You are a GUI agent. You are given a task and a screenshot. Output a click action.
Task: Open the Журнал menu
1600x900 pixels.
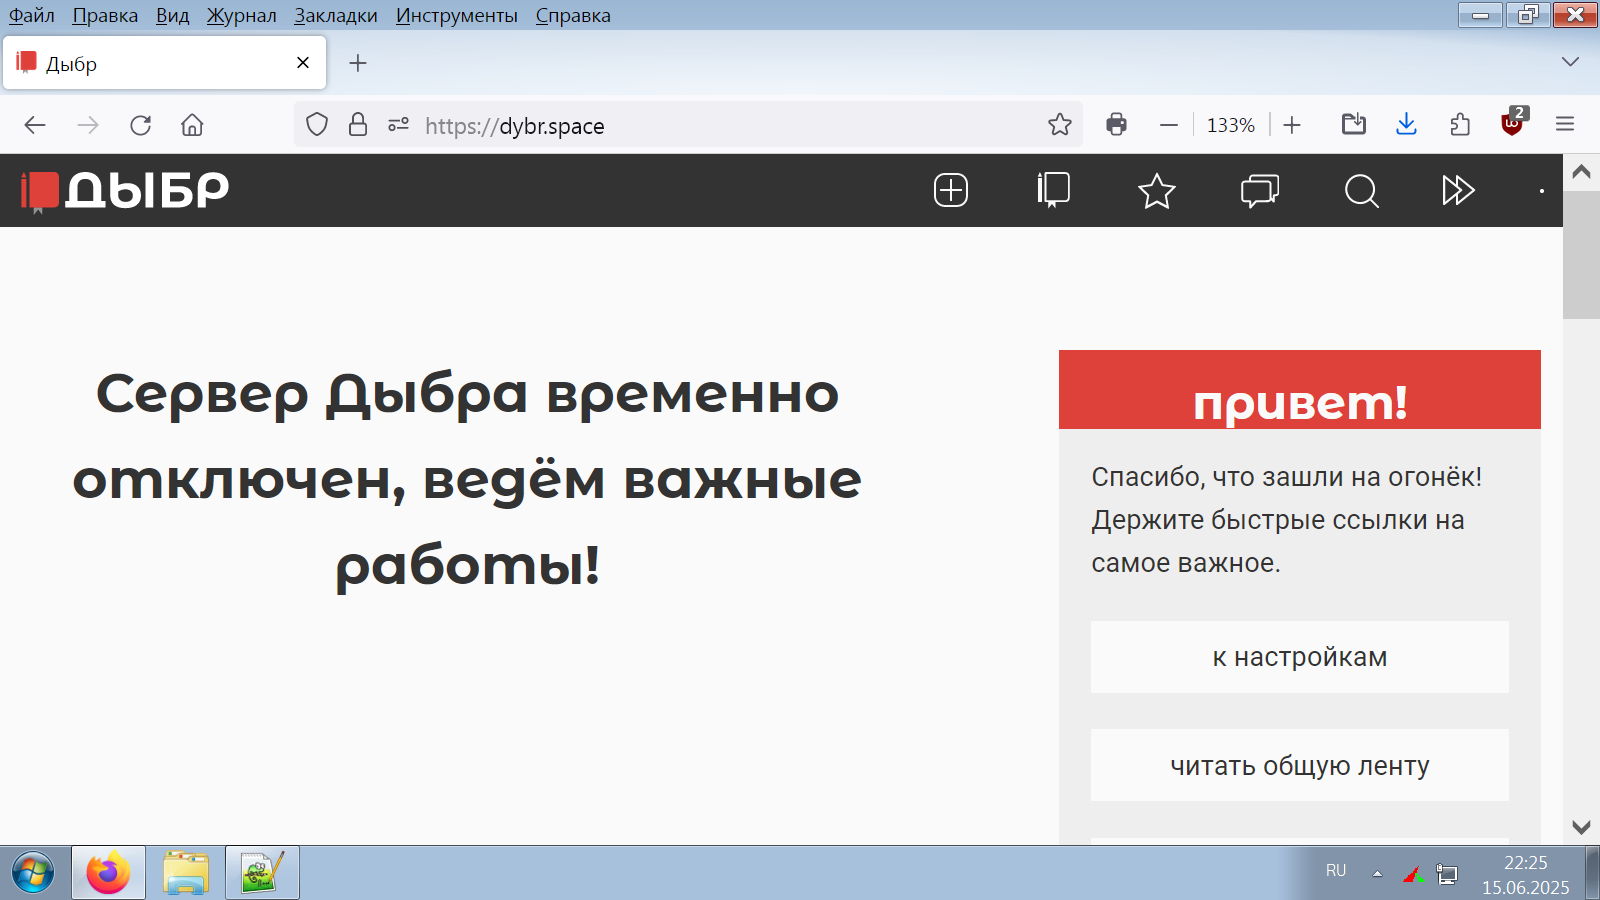[241, 15]
